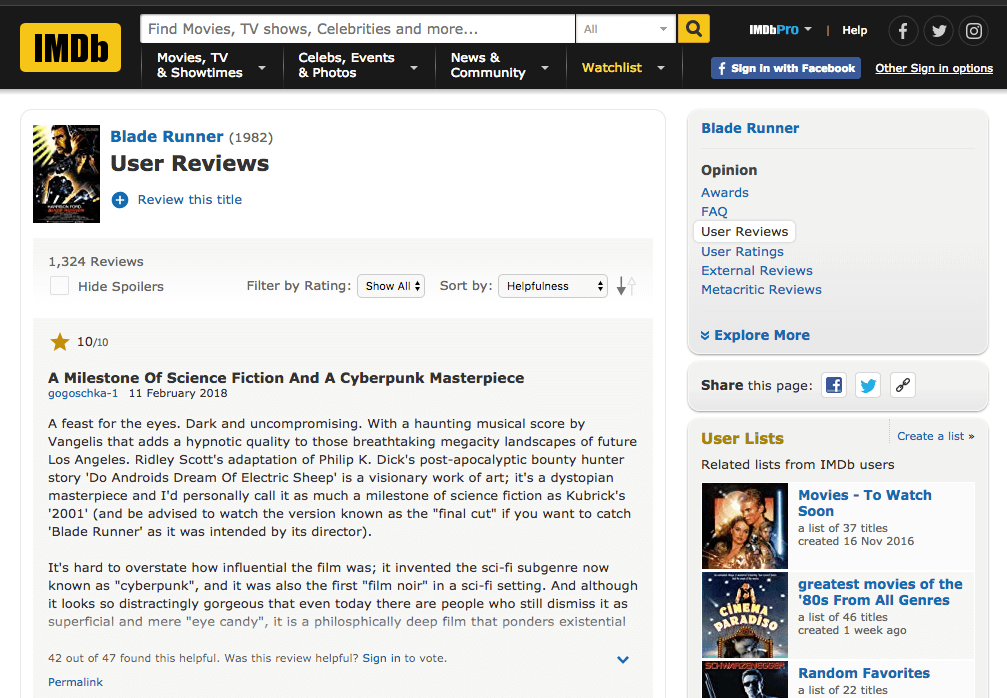This screenshot has height=698, width=1007.
Task: Open the Movies - To Watch Soon list
Action: (x=864, y=503)
